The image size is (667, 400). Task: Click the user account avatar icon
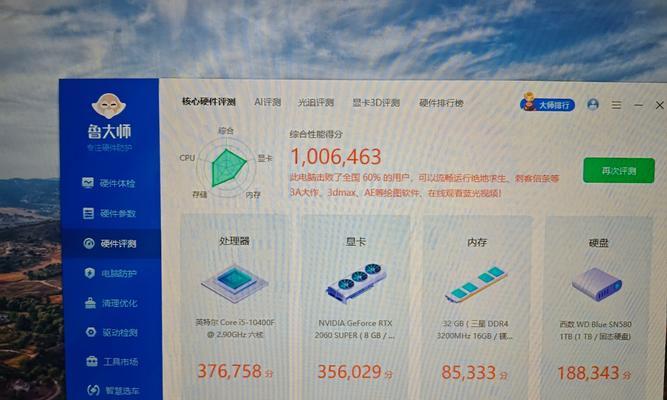click(593, 104)
